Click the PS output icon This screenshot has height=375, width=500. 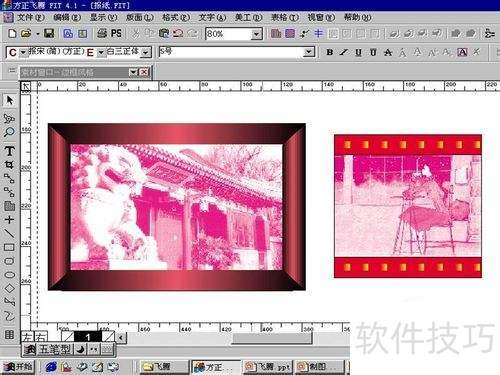(116, 33)
